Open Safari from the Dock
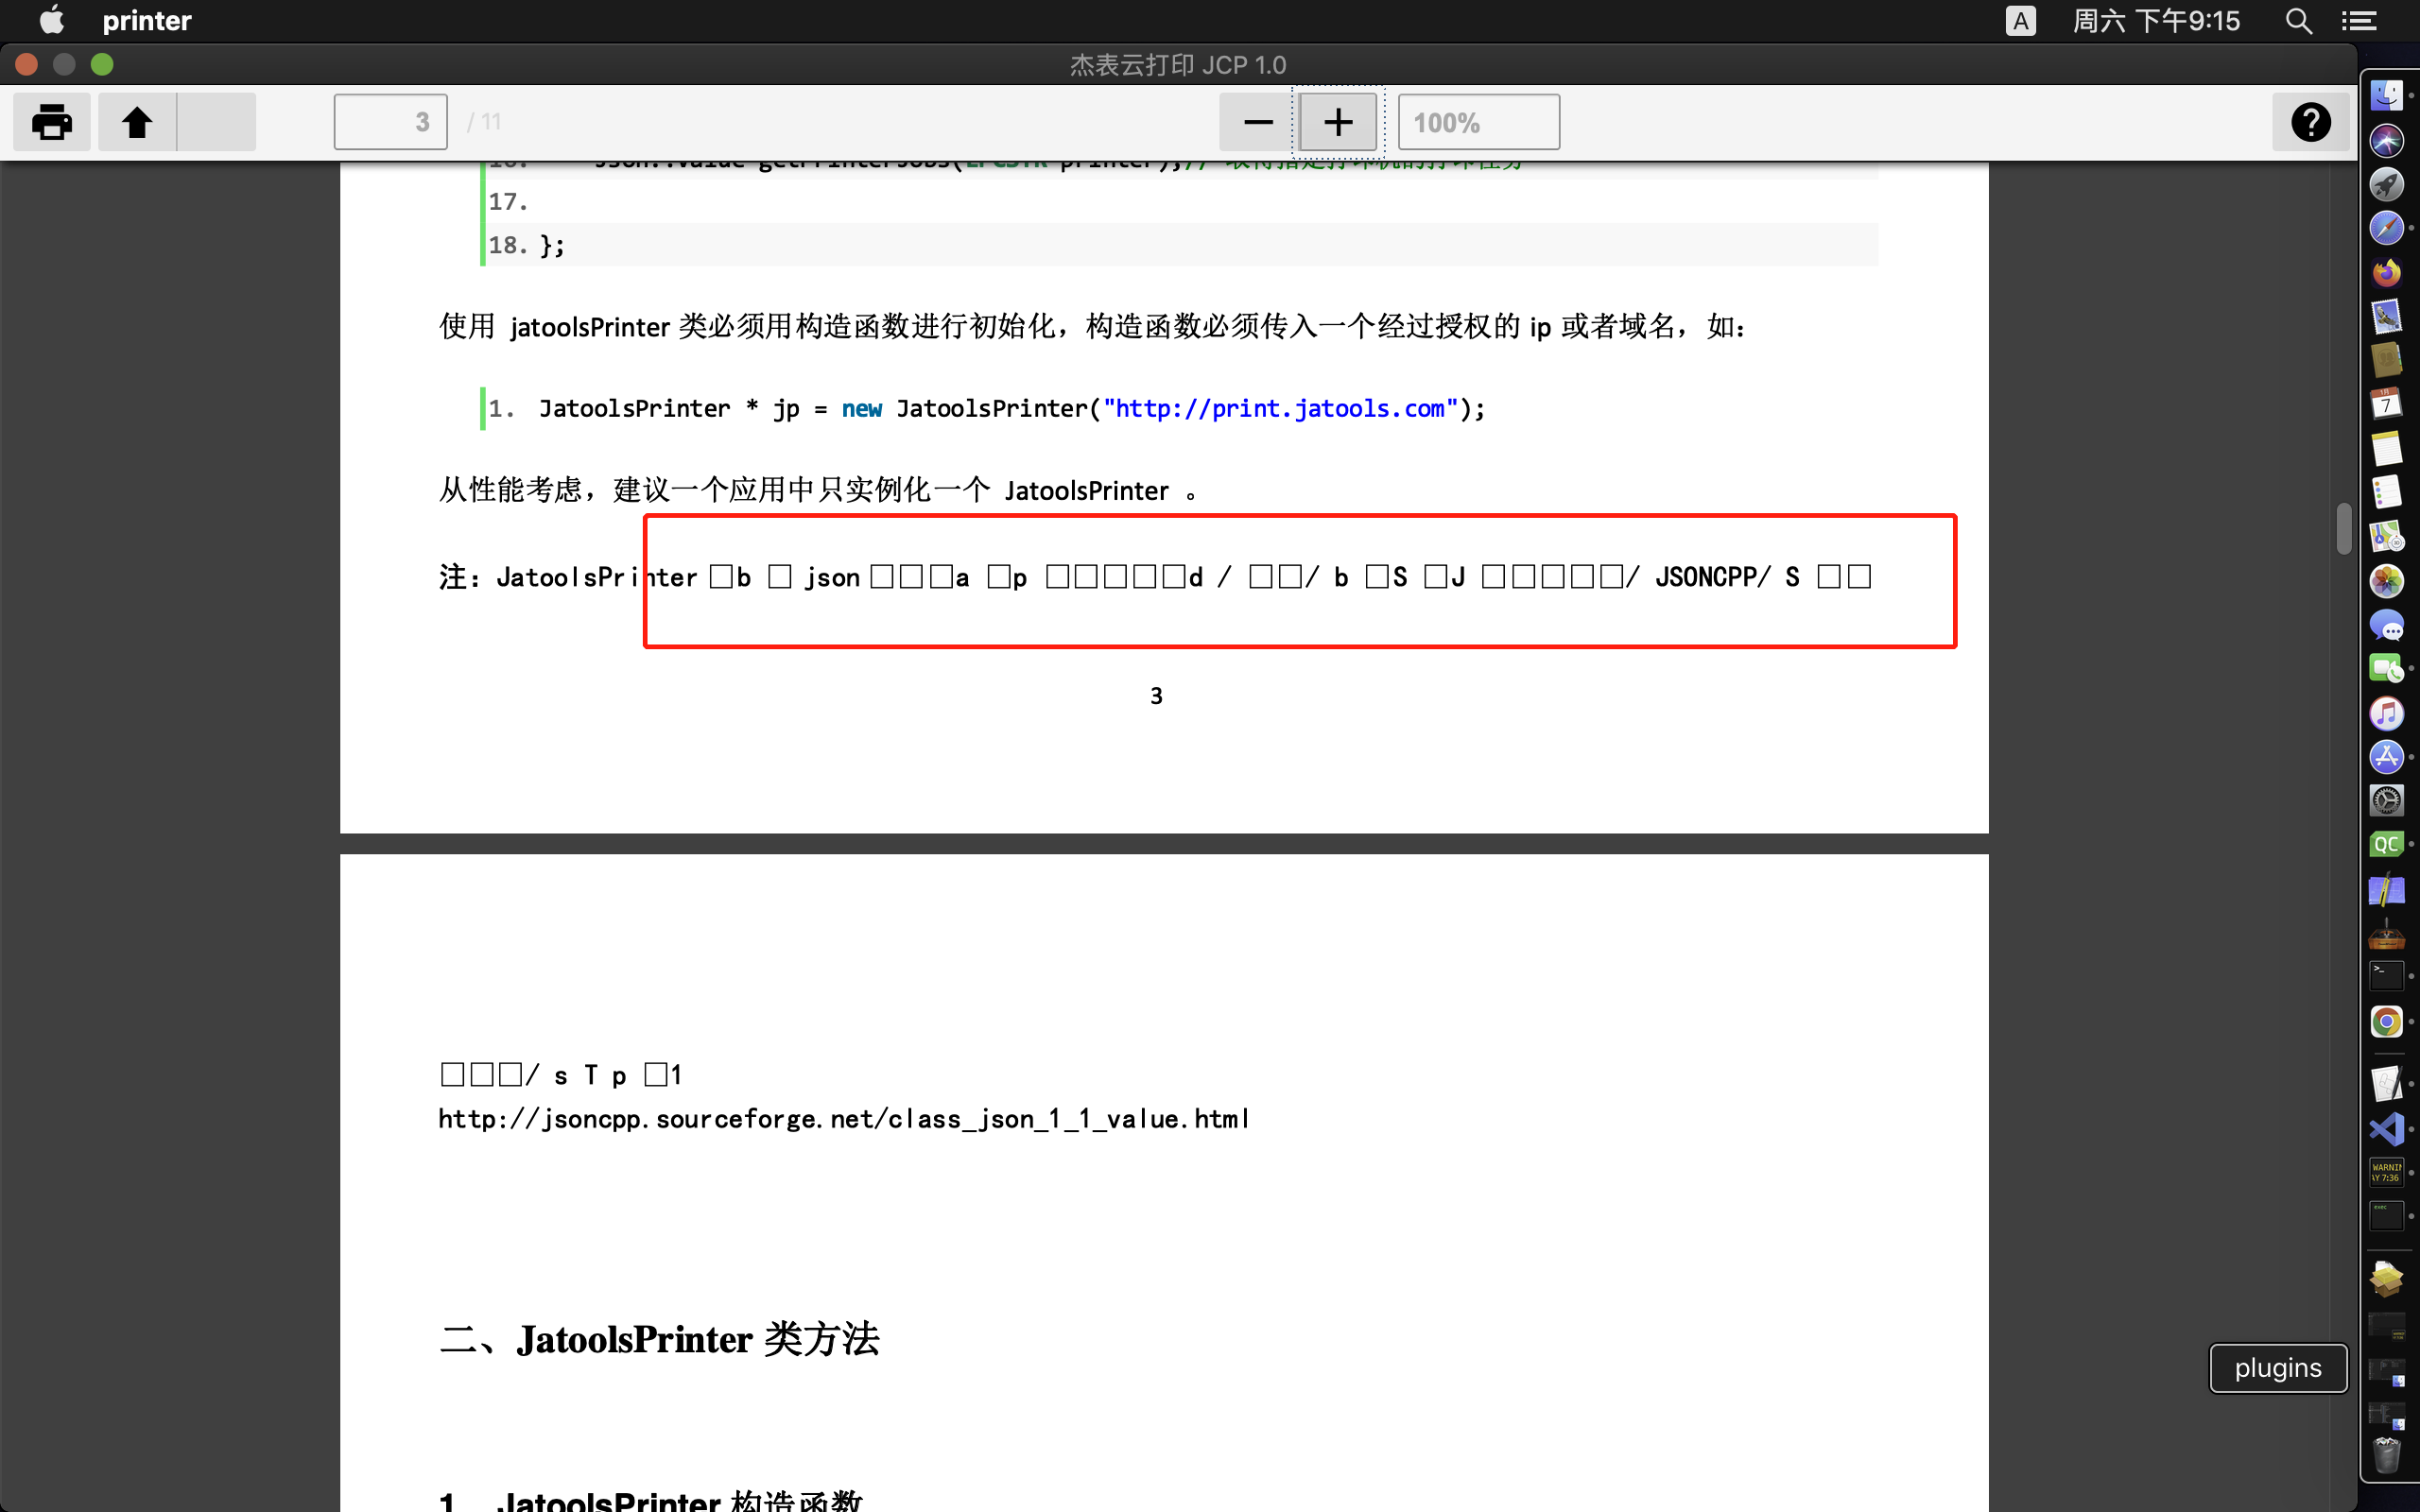 pos(2386,228)
